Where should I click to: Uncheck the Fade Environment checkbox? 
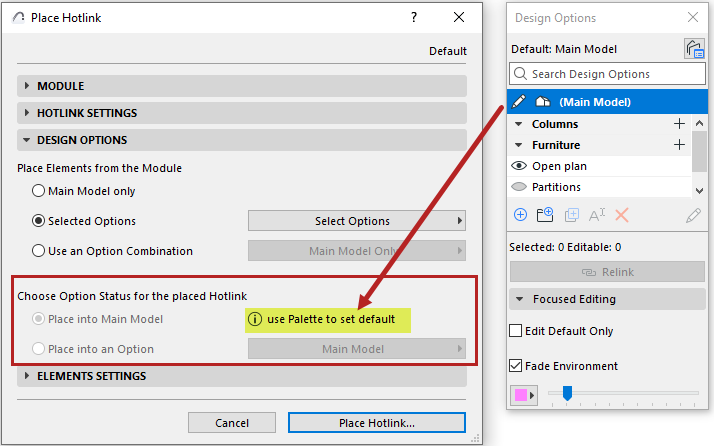pyautogui.click(x=515, y=365)
